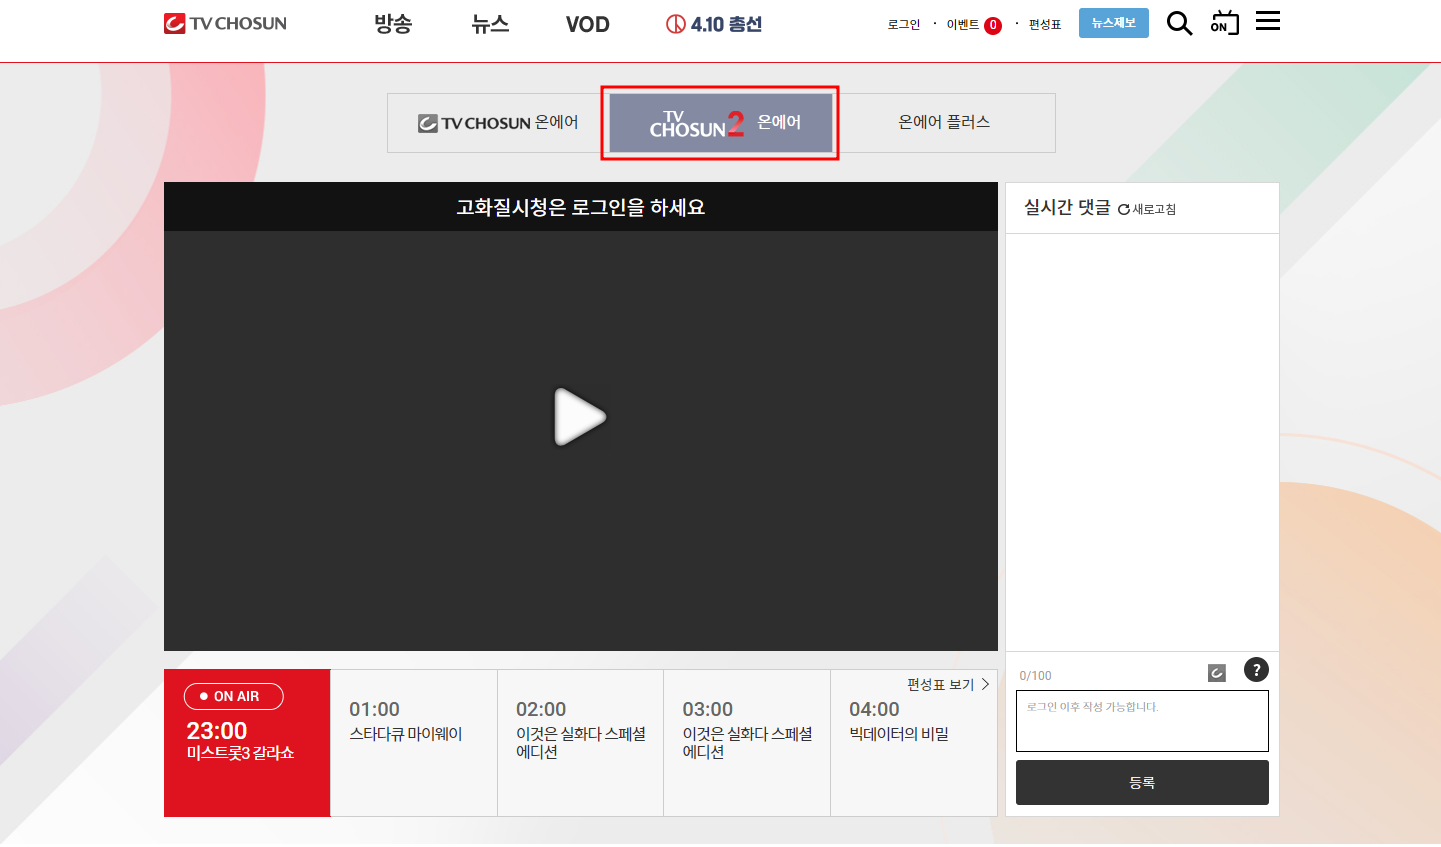The width and height of the screenshot is (1441, 847).
Task: Open the VOD menu
Action: coord(587,24)
